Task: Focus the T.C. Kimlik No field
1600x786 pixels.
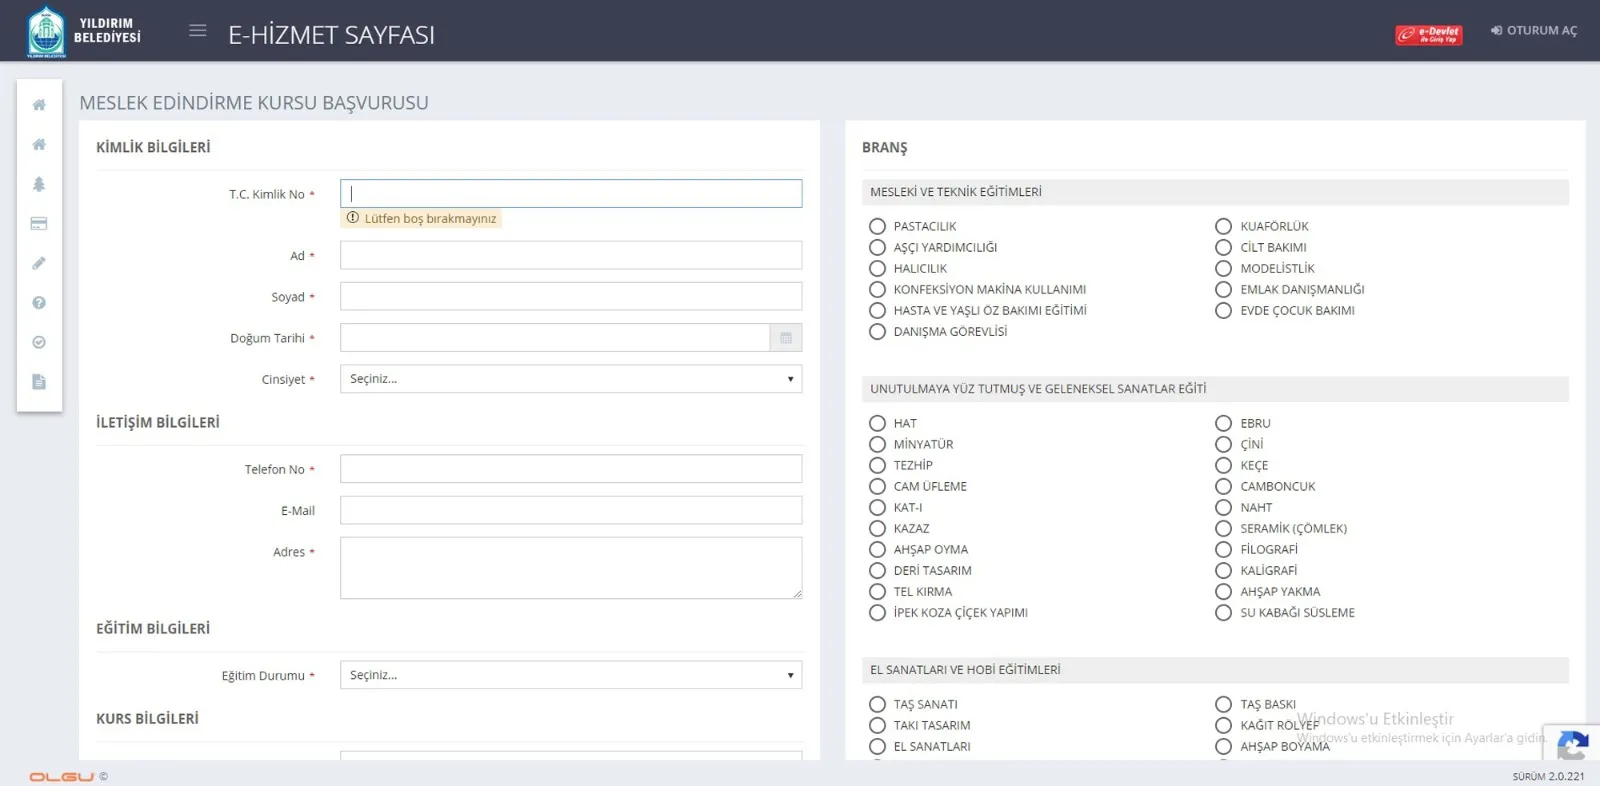Action: tap(570, 194)
